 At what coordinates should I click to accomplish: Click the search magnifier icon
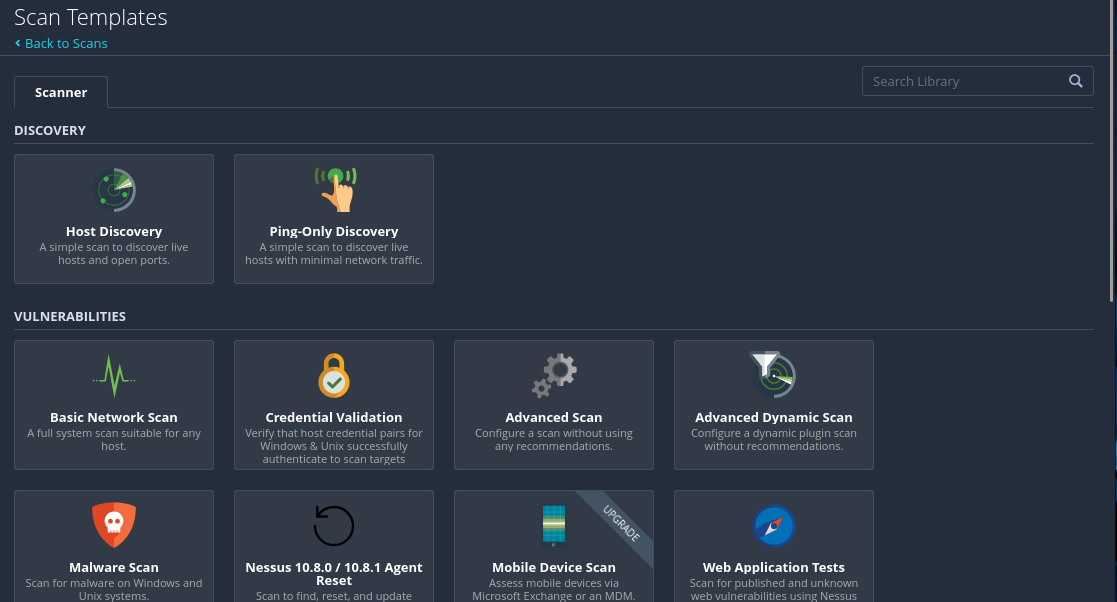click(x=1076, y=81)
